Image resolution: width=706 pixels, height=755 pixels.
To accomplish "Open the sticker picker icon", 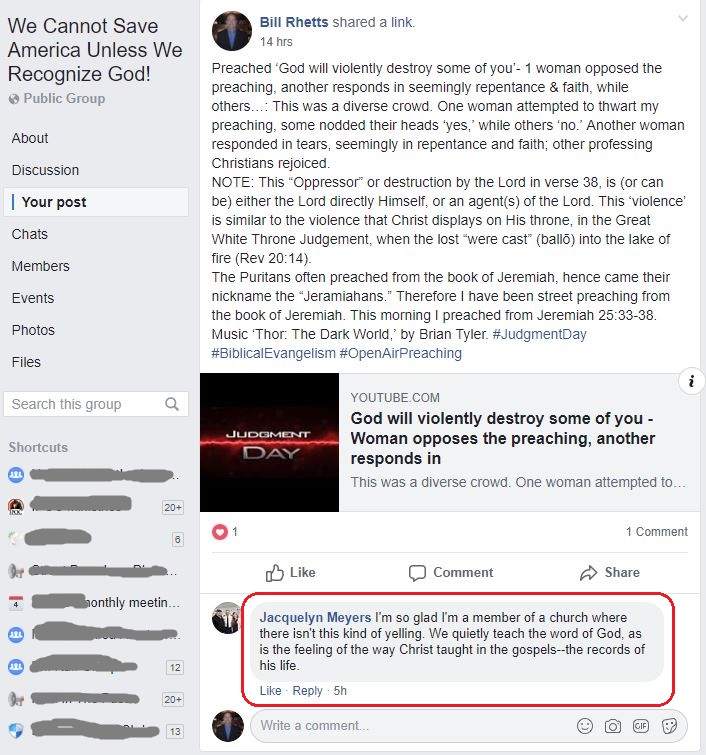I will tap(669, 726).
